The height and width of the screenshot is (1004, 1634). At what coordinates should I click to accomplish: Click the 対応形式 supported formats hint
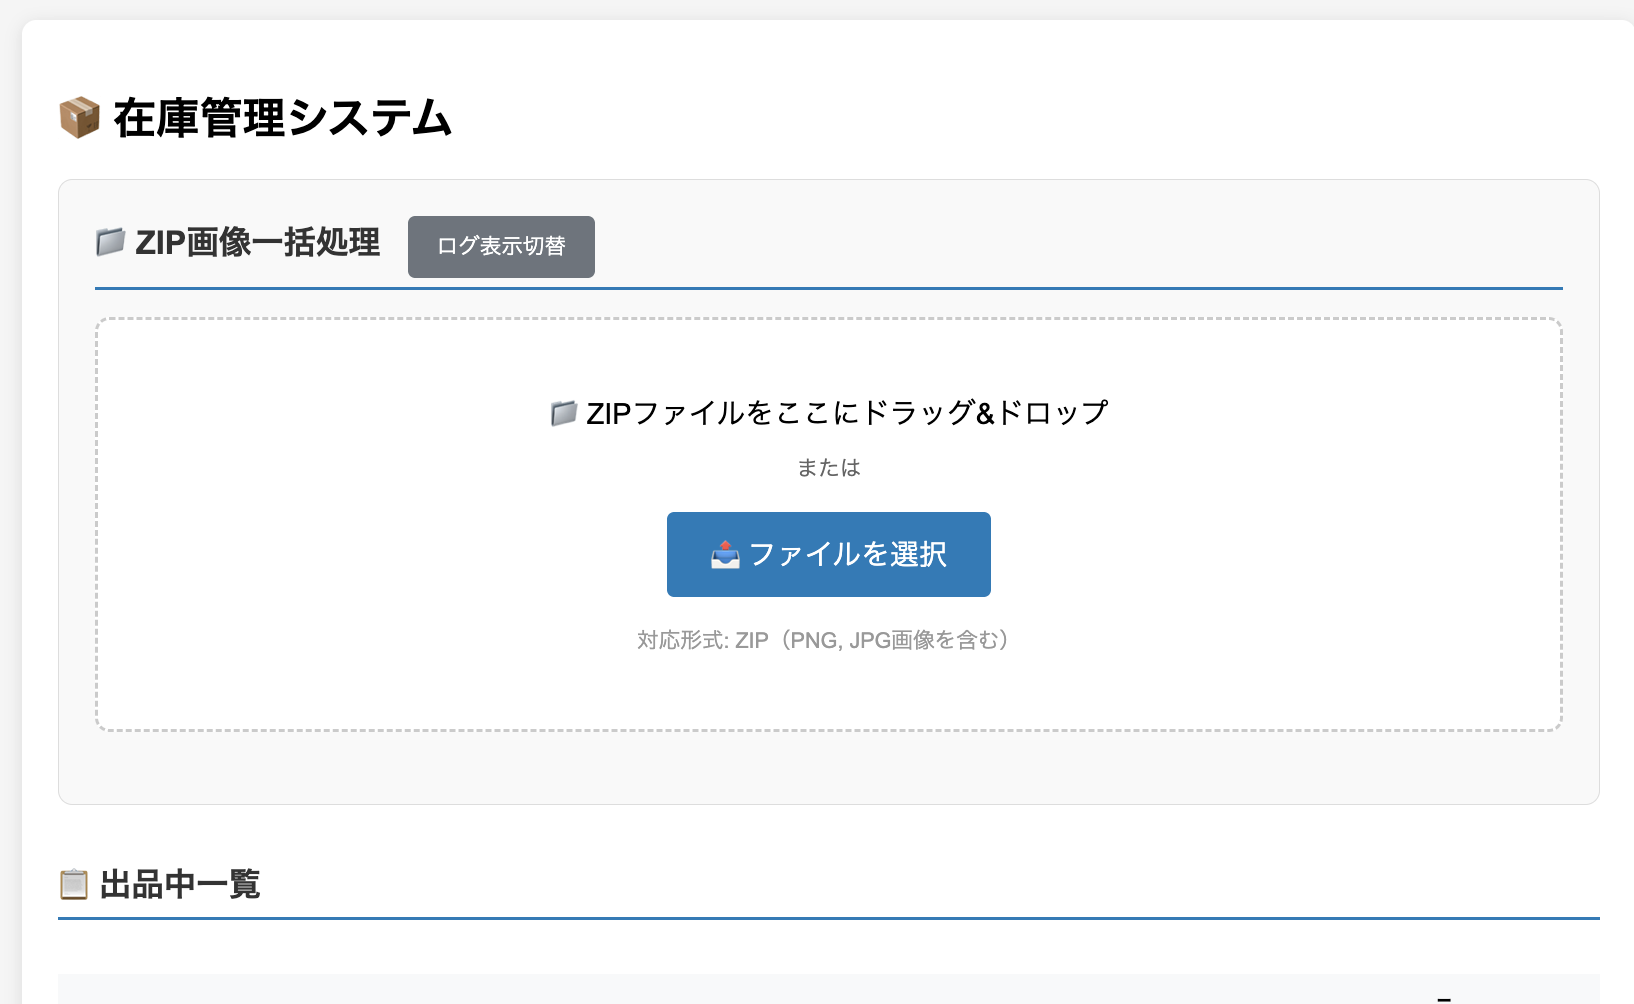[823, 640]
